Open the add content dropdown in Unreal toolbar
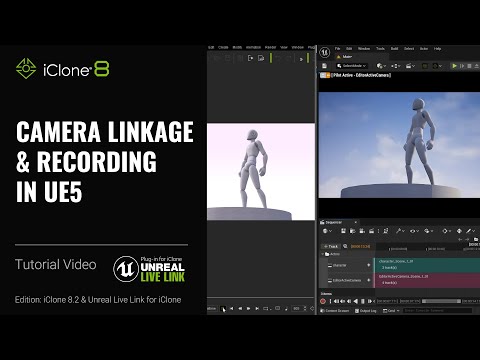 (x=381, y=66)
